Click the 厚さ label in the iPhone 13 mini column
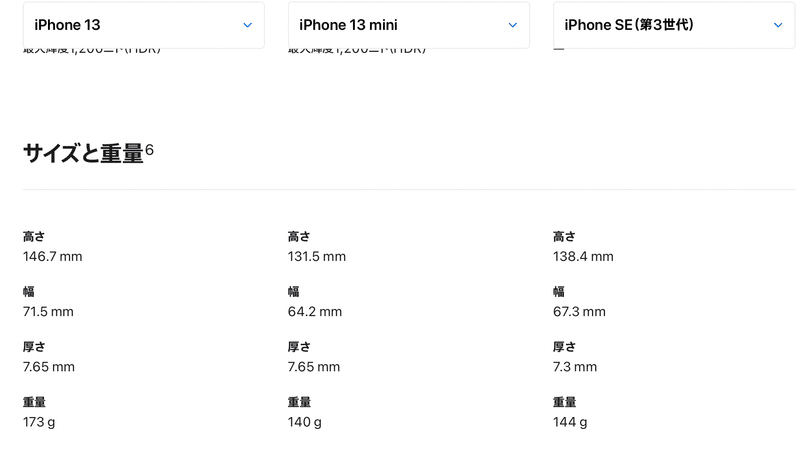The height and width of the screenshot is (473, 800). click(299, 347)
